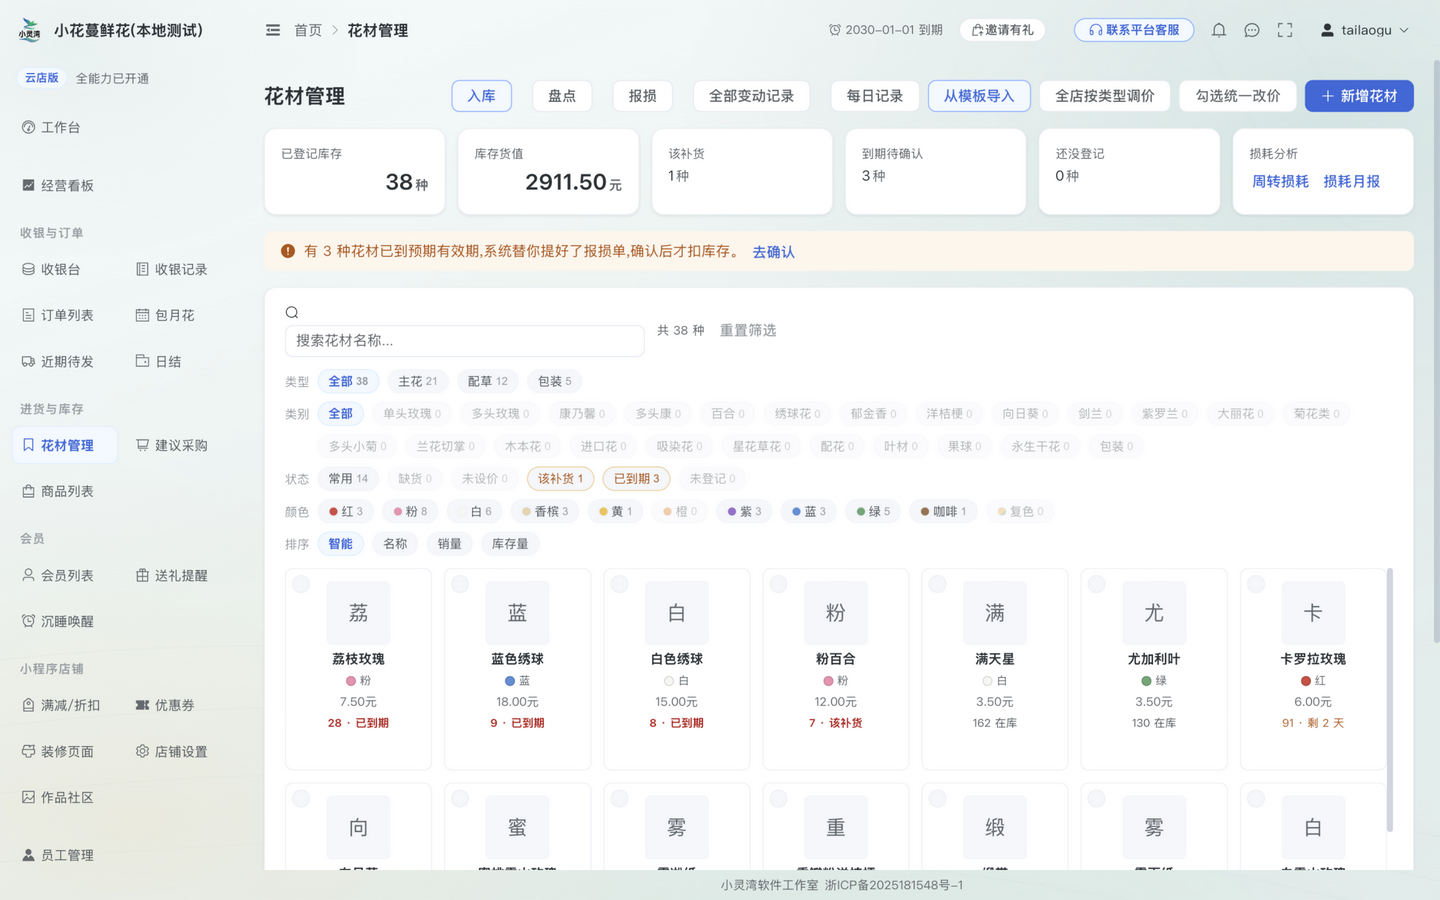
Task: Open the 尤加利叶 card thumbnail
Action: point(1154,612)
